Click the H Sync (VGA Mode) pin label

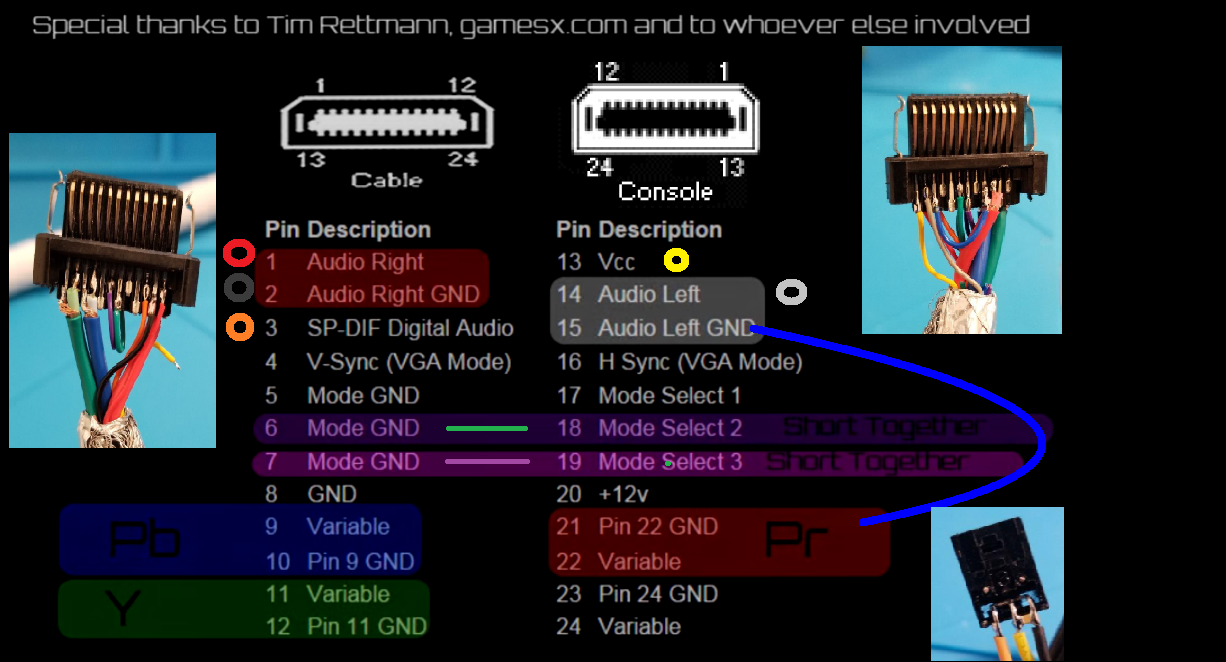tap(699, 362)
